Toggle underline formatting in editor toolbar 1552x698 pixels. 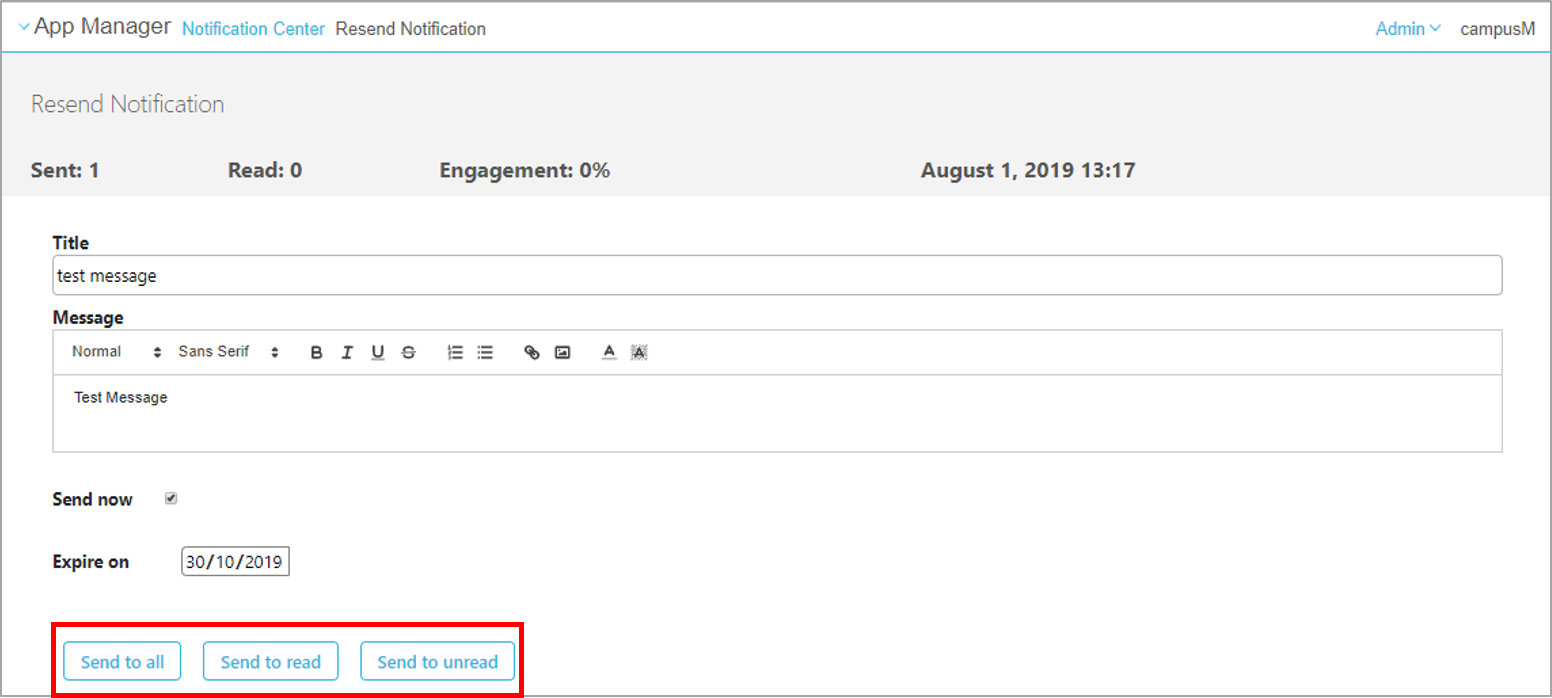pyautogui.click(x=377, y=352)
